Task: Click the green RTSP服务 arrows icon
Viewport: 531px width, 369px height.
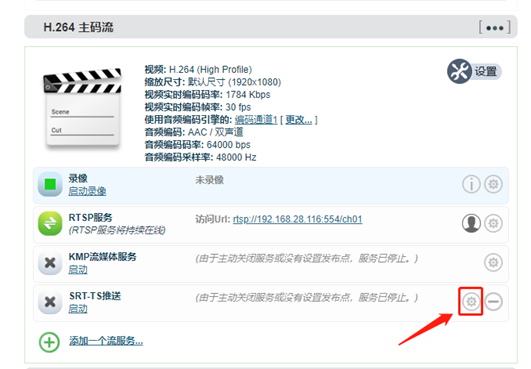Action: [x=50, y=223]
